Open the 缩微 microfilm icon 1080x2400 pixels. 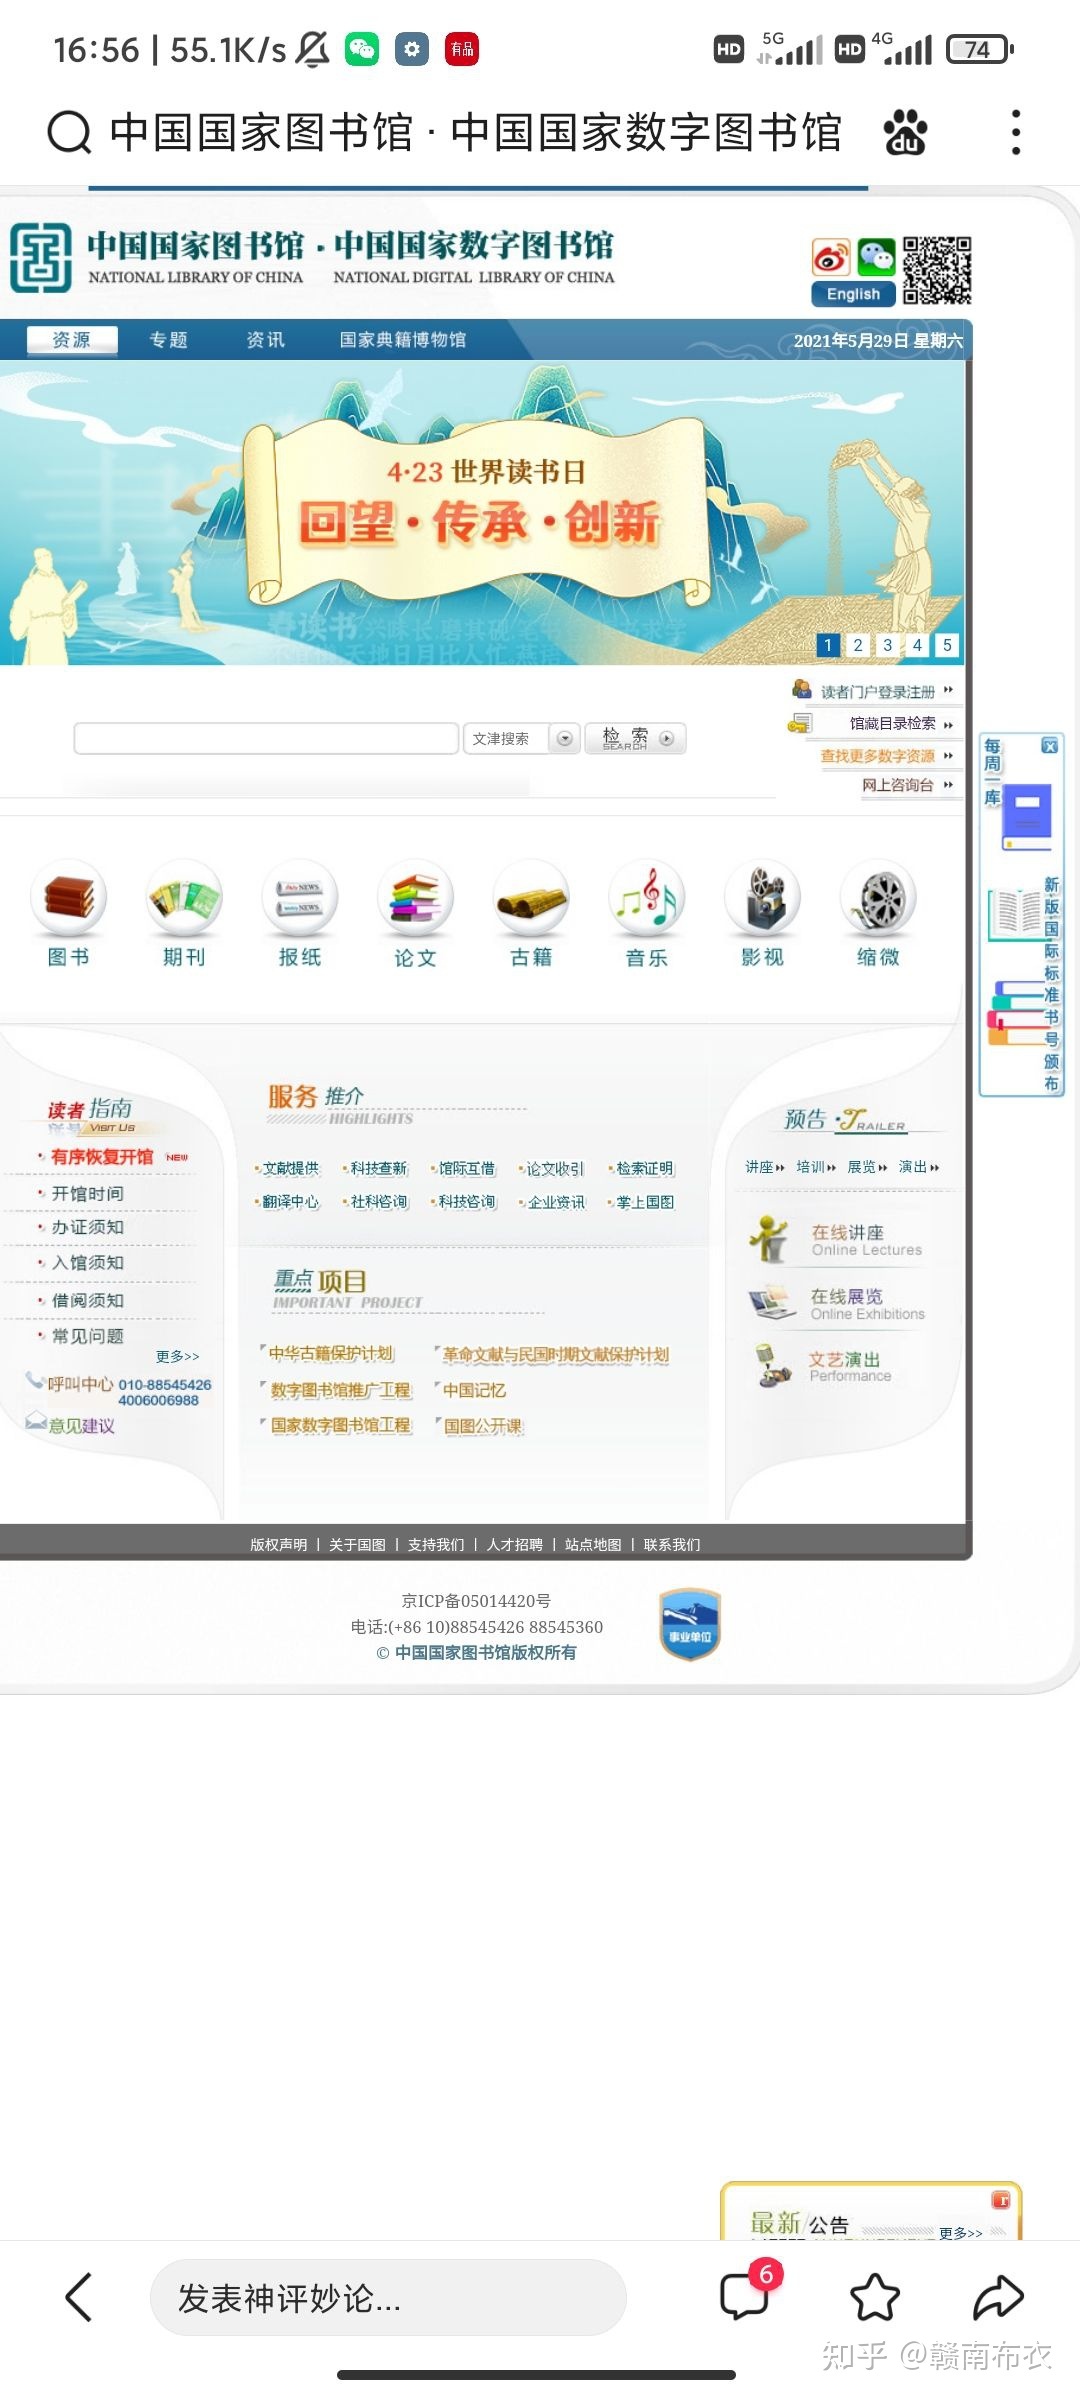click(x=879, y=915)
